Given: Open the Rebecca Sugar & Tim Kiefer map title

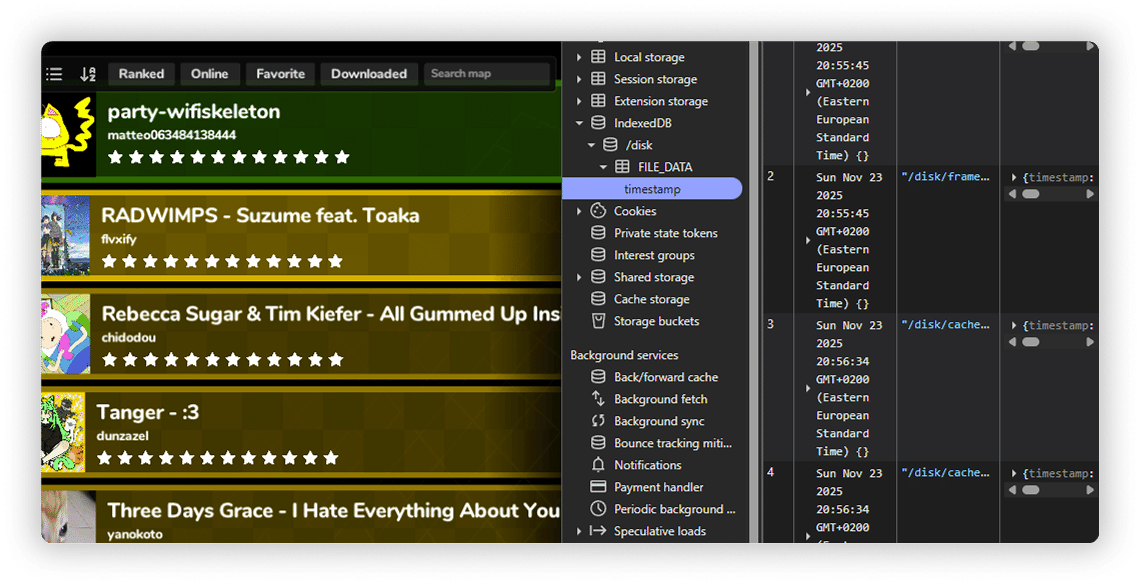Looking at the screenshot, I should (331, 314).
